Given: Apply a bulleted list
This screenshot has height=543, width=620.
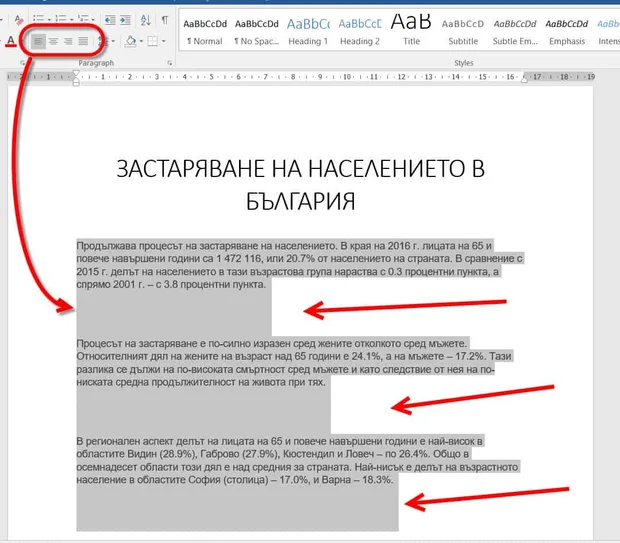Looking at the screenshot, I should click(38, 19).
